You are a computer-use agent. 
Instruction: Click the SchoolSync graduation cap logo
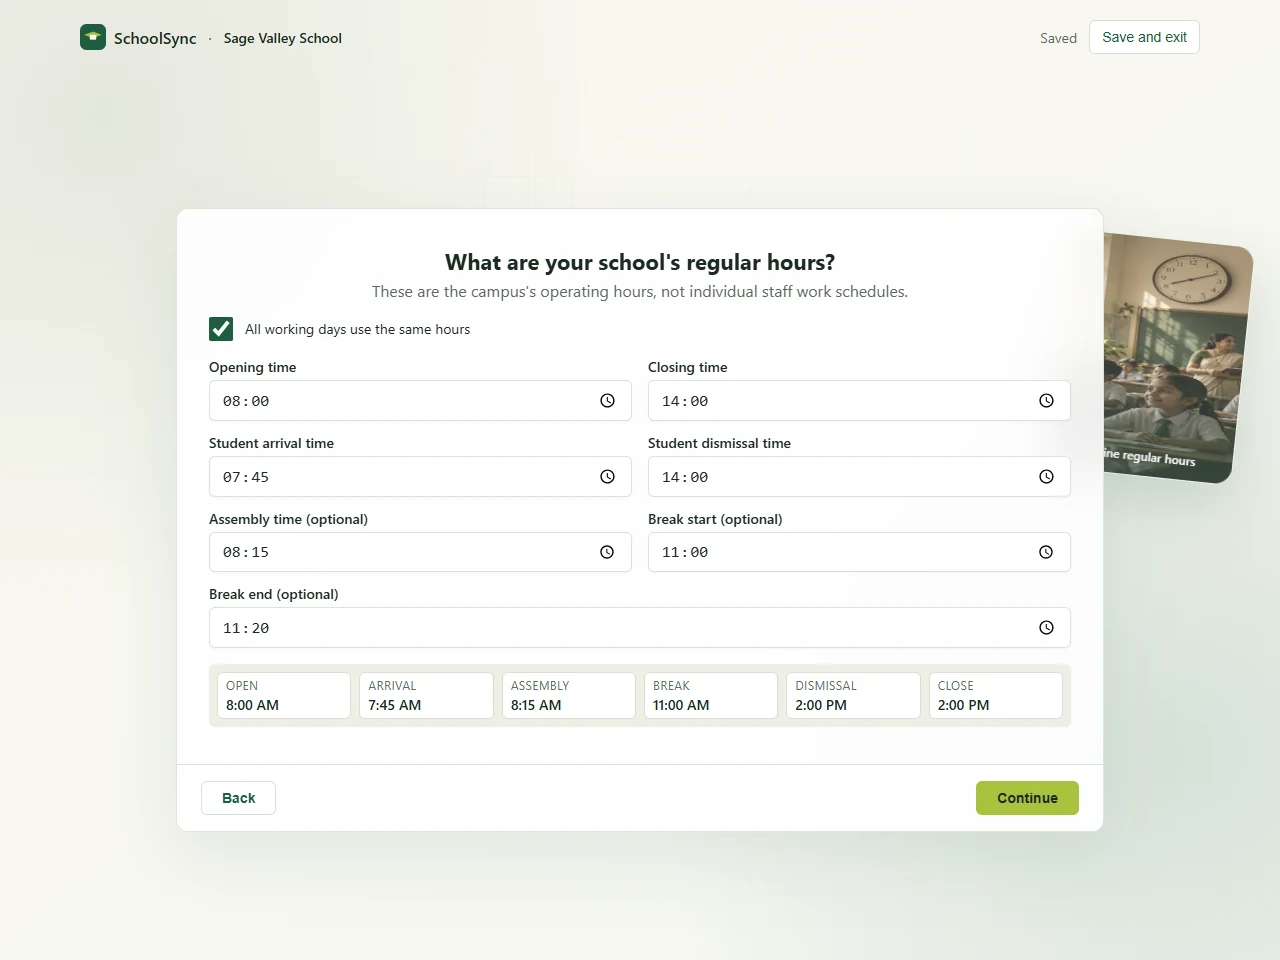(93, 37)
